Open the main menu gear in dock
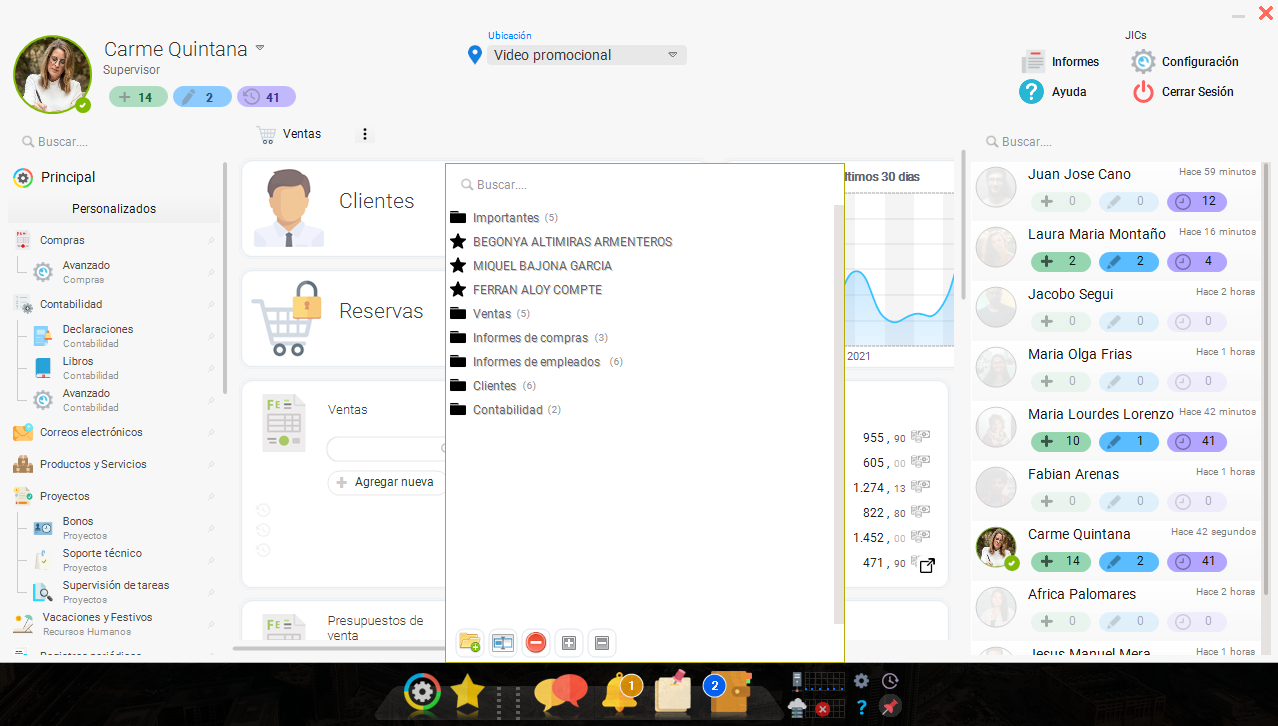1278x726 pixels. pos(422,692)
